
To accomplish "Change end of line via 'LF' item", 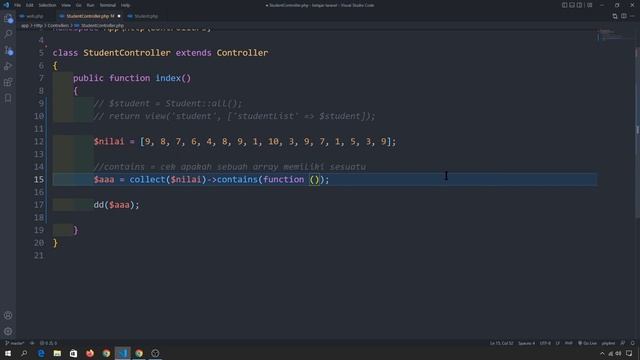I will coord(558,343).
